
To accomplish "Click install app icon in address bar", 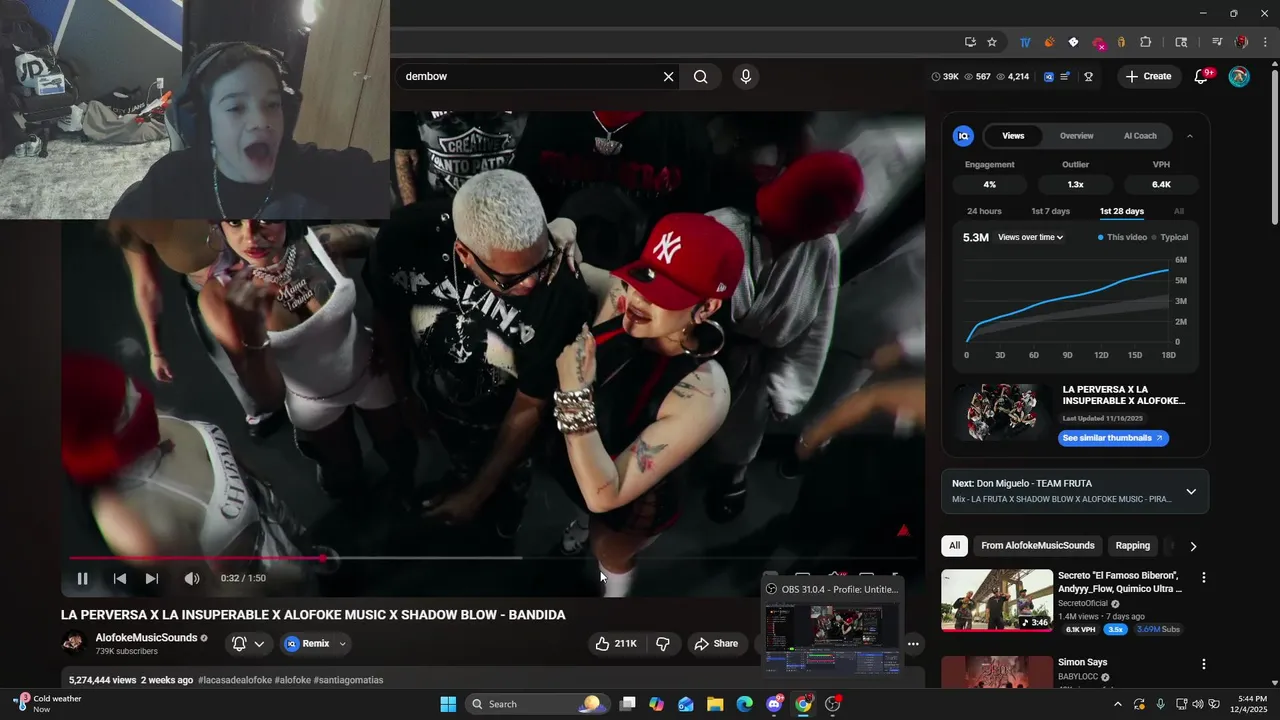I will [970, 42].
